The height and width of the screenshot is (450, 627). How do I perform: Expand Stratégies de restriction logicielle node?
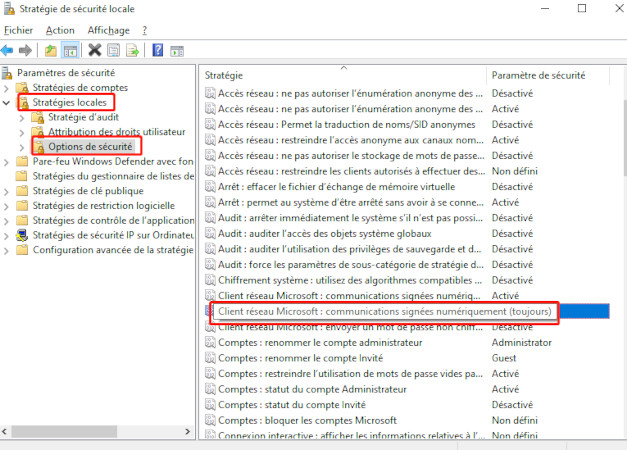(6, 206)
